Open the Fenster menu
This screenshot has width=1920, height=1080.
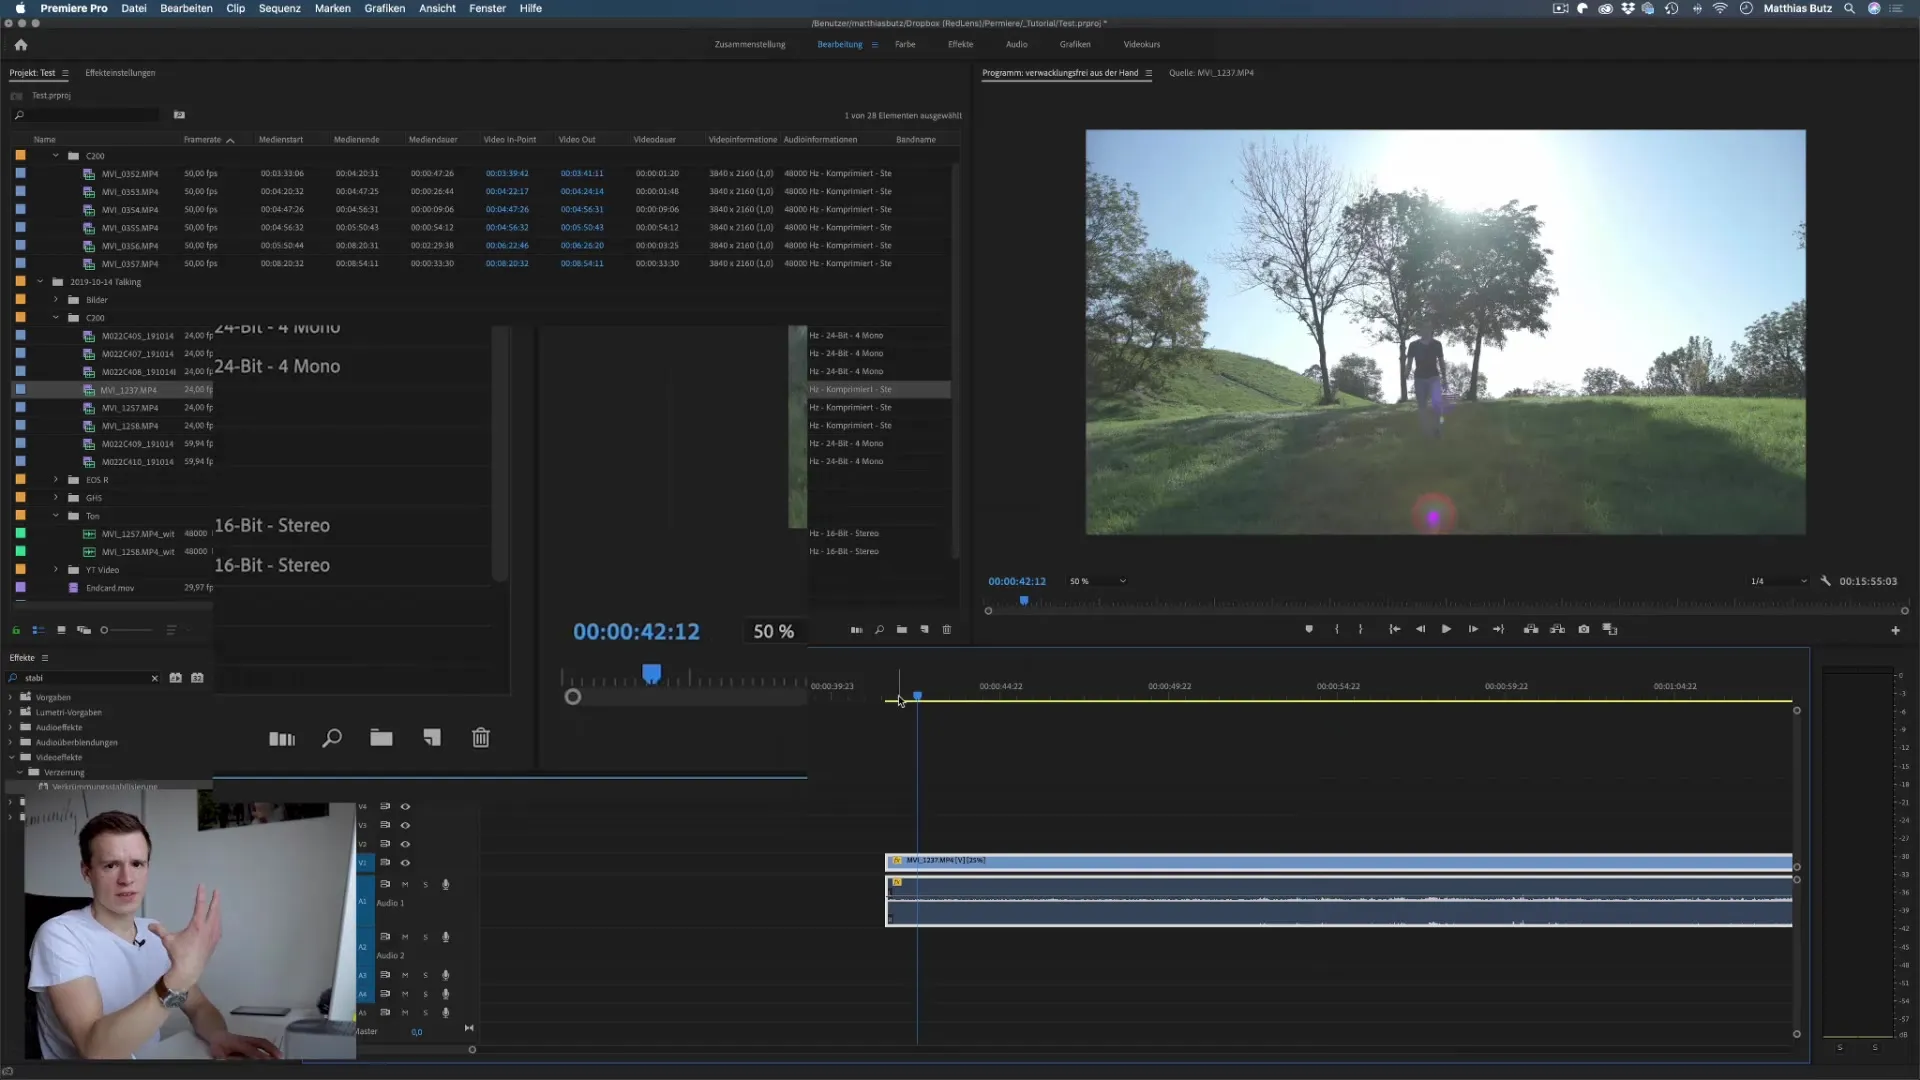487,8
